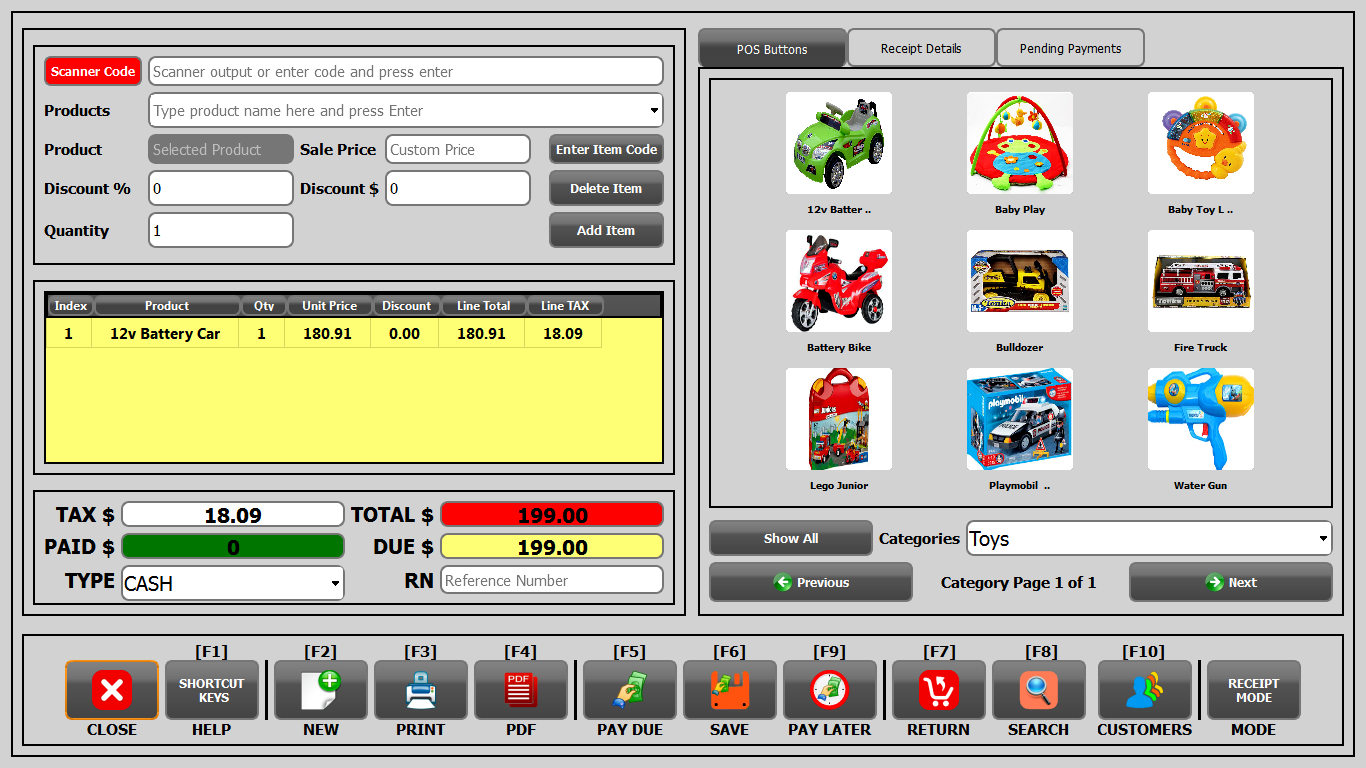Viewport: 1366px width, 768px height.
Task: Open Shortcut Keys help
Action: [211, 690]
